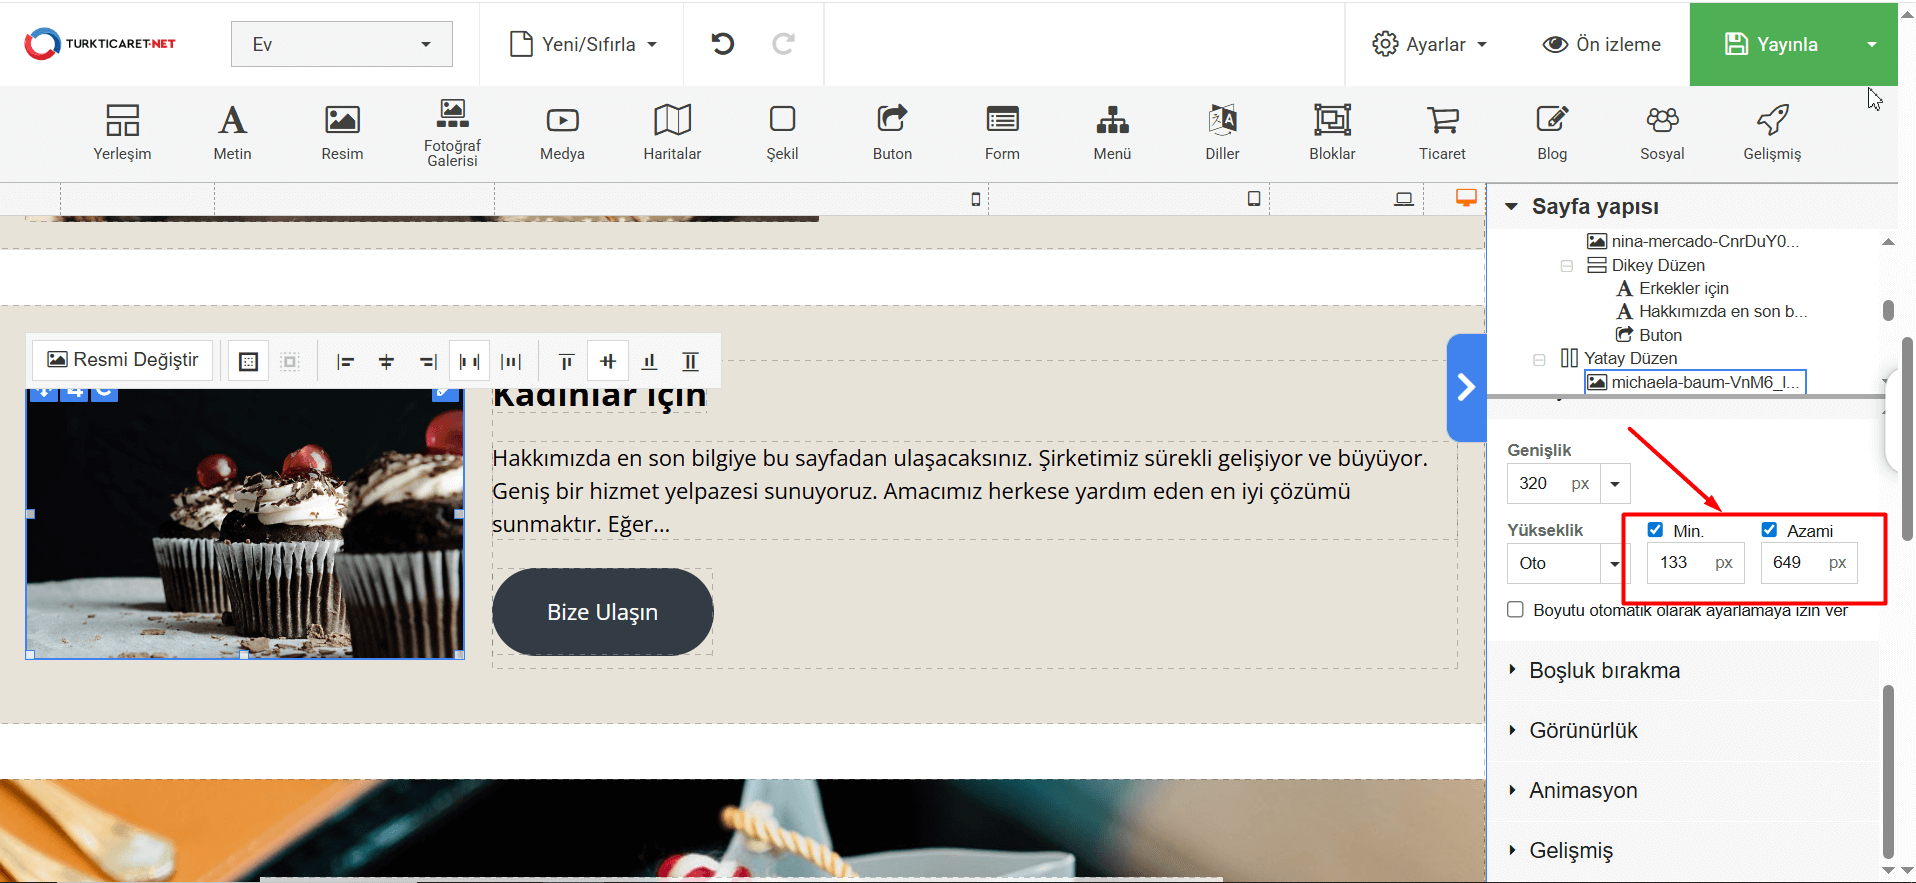This screenshot has width=1916, height=883.
Task: Toggle the Min. height checkbox
Action: [x=1655, y=530]
